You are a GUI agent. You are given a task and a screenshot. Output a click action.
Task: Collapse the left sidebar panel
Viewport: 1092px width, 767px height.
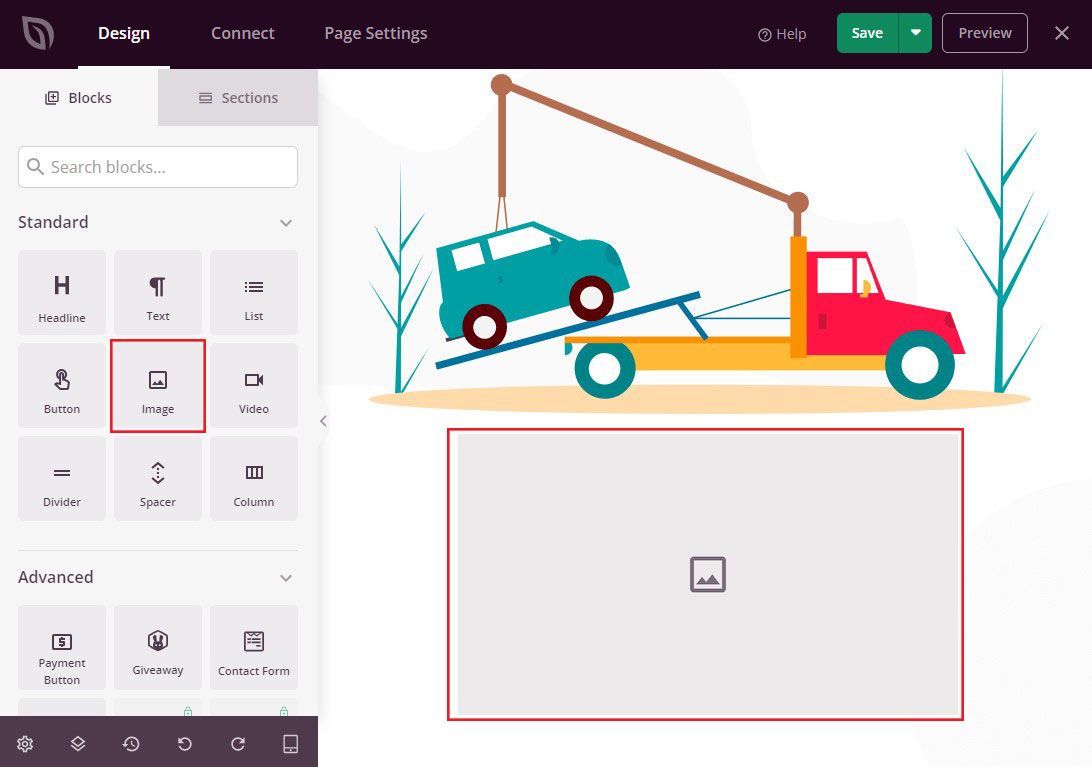(x=323, y=421)
